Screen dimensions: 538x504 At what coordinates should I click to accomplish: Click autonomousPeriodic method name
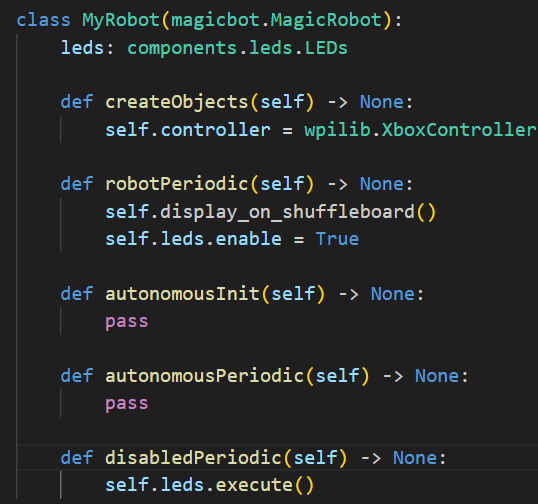click(x=204, y=376)
